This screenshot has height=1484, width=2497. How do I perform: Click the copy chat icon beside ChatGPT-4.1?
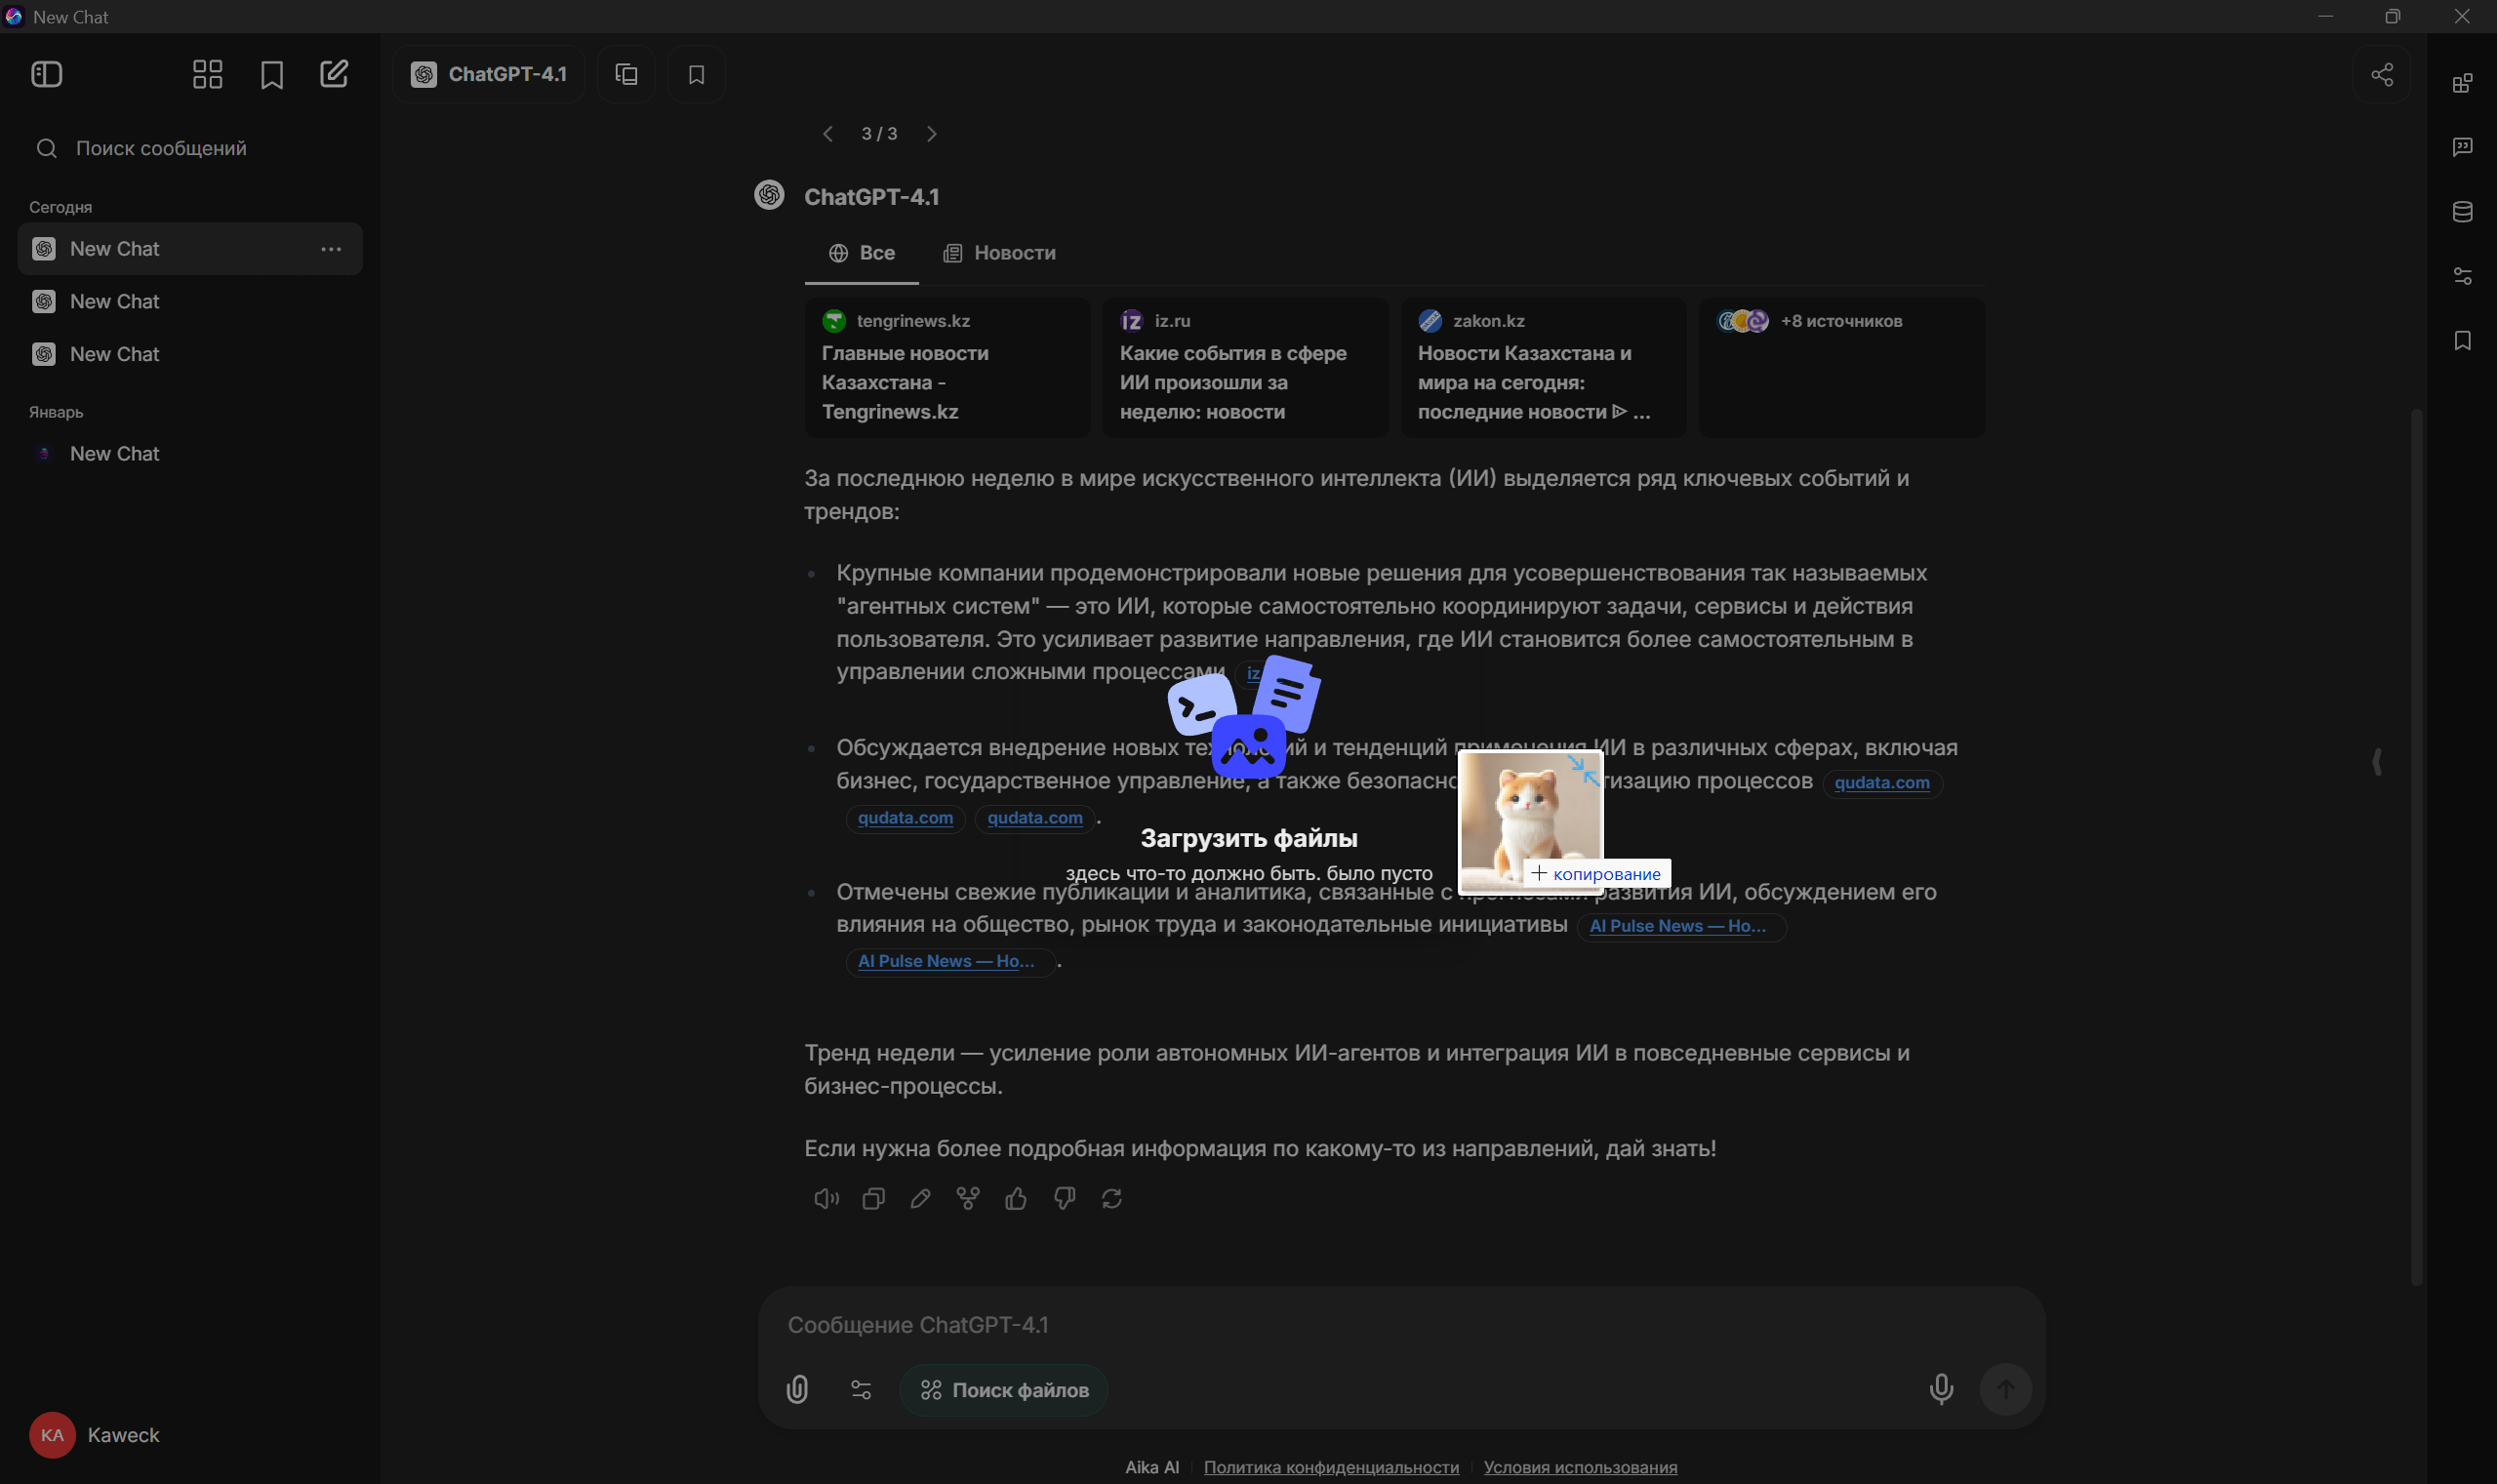[626, 74]
